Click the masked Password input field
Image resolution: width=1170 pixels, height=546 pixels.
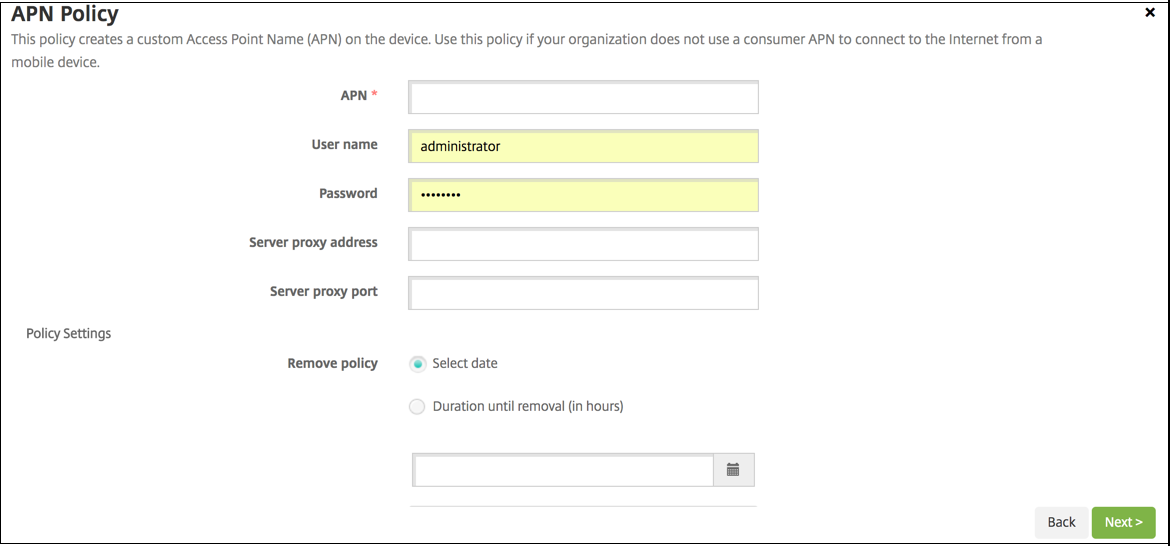pyautogui.click(x=584, y=195)
